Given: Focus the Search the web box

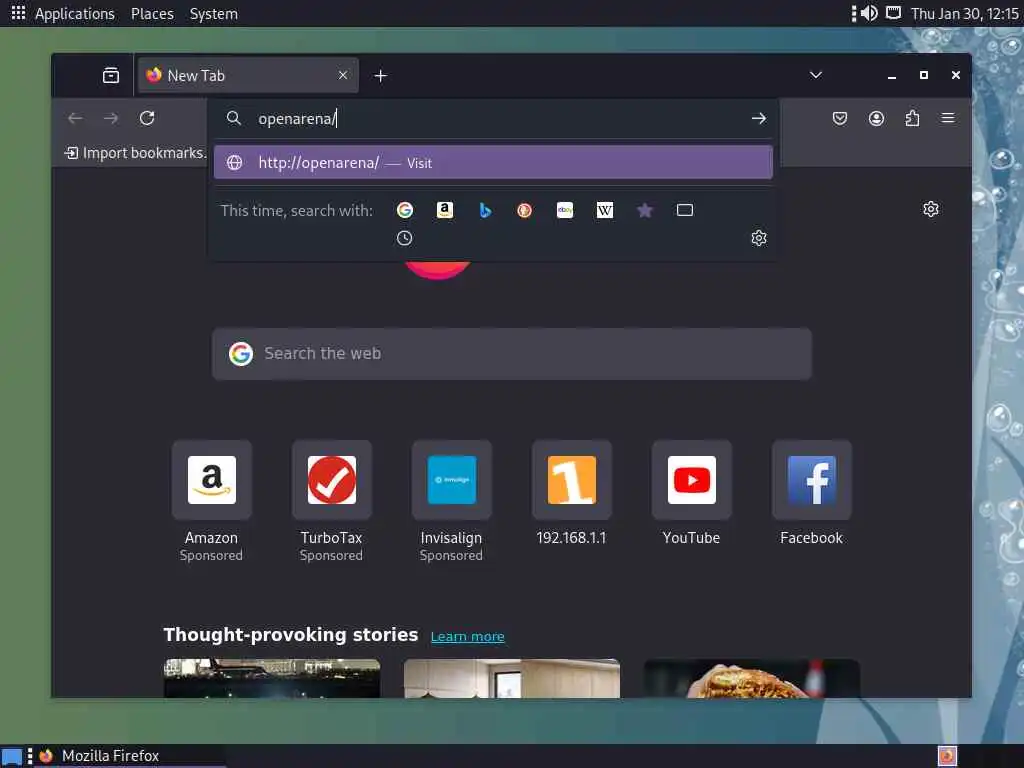Looking at the screenshot, I should 511,353.
